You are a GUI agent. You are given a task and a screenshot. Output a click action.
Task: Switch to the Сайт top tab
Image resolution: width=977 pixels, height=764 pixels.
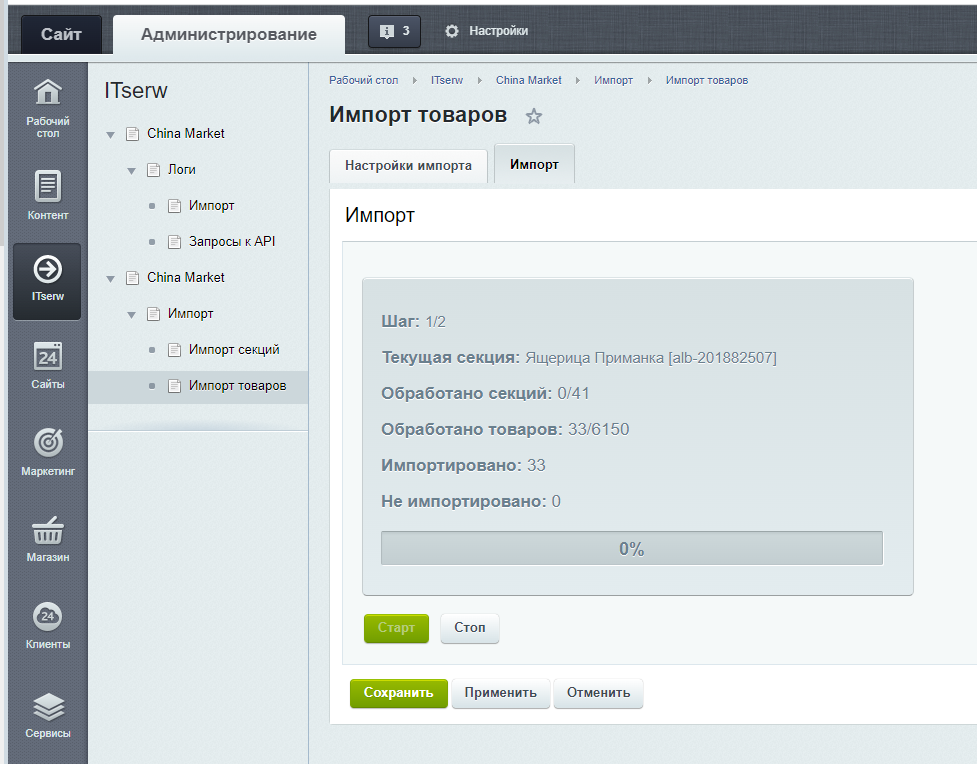[61, 34]
